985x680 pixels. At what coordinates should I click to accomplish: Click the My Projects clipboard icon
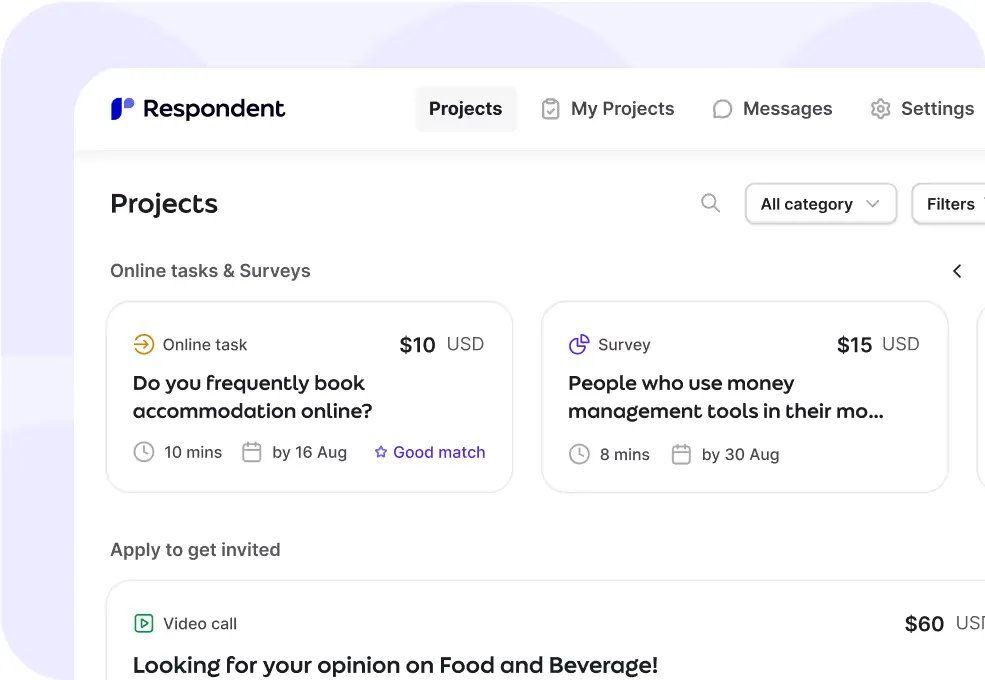coord(550,108)
